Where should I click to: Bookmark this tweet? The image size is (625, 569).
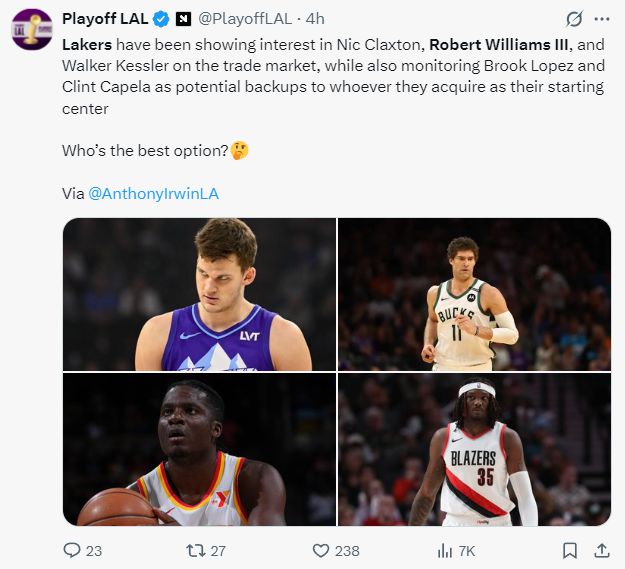(x=569, y=550)
